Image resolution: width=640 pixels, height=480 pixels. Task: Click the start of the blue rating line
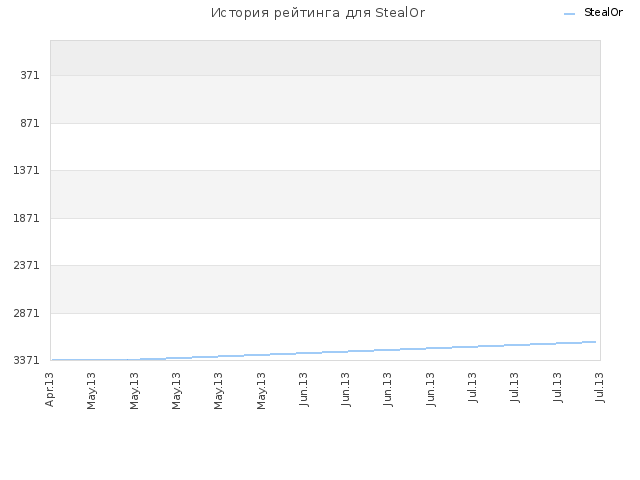[x=53, y=360]
